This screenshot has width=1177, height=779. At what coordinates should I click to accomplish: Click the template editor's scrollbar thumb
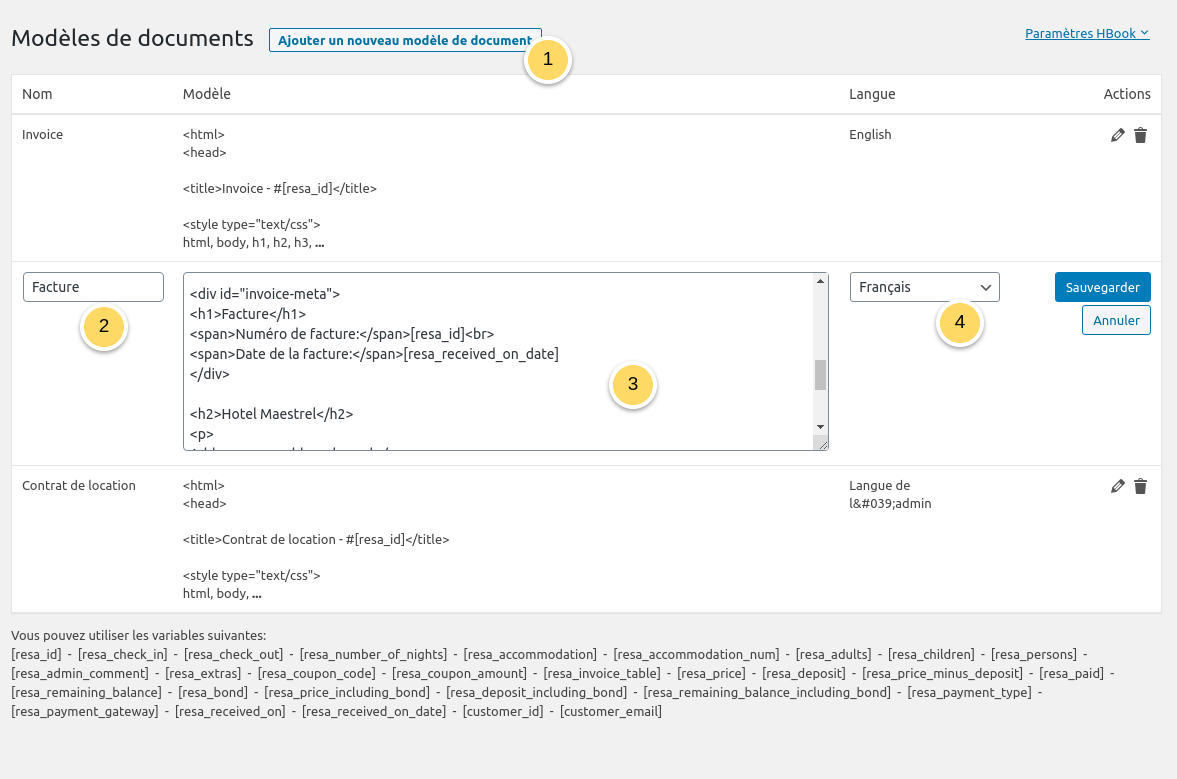click(x=821, y=374)
